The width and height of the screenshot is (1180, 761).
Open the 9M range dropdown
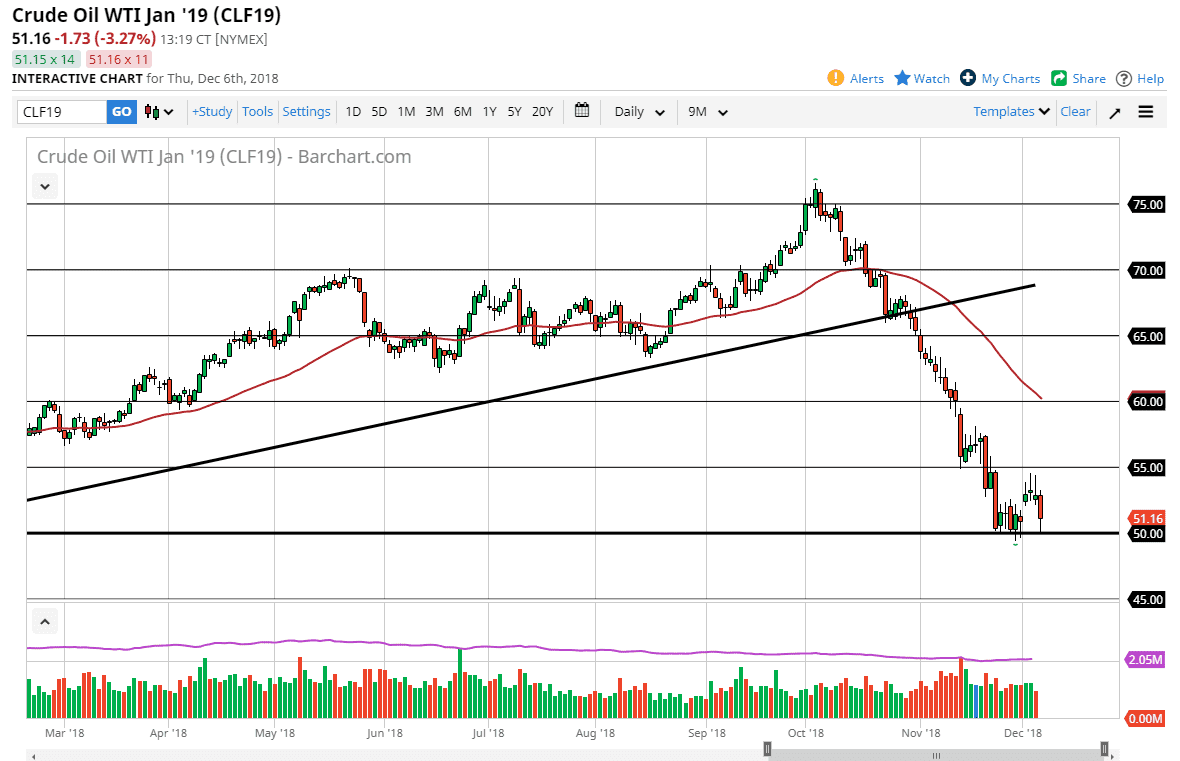707,111
